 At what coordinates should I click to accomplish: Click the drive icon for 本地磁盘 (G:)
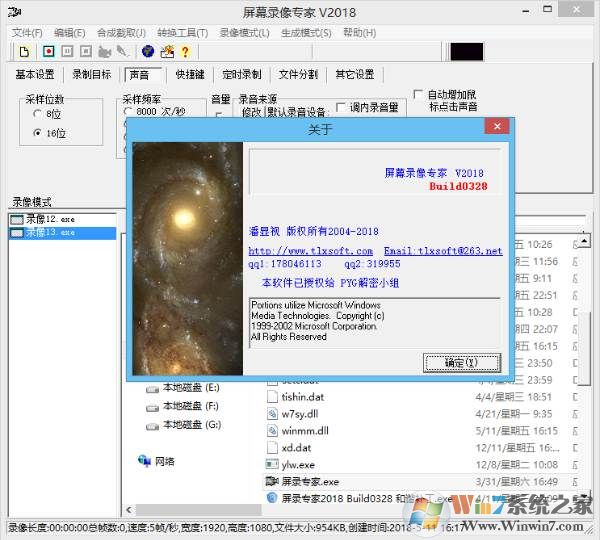pyautogui.click(x=152, y=426)
